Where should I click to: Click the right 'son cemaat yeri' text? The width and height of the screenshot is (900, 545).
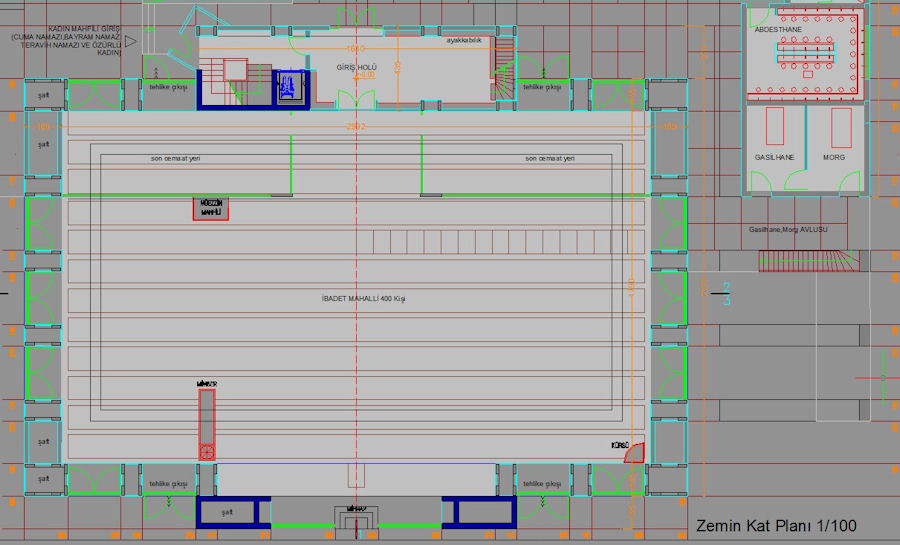tap(549, 158)
